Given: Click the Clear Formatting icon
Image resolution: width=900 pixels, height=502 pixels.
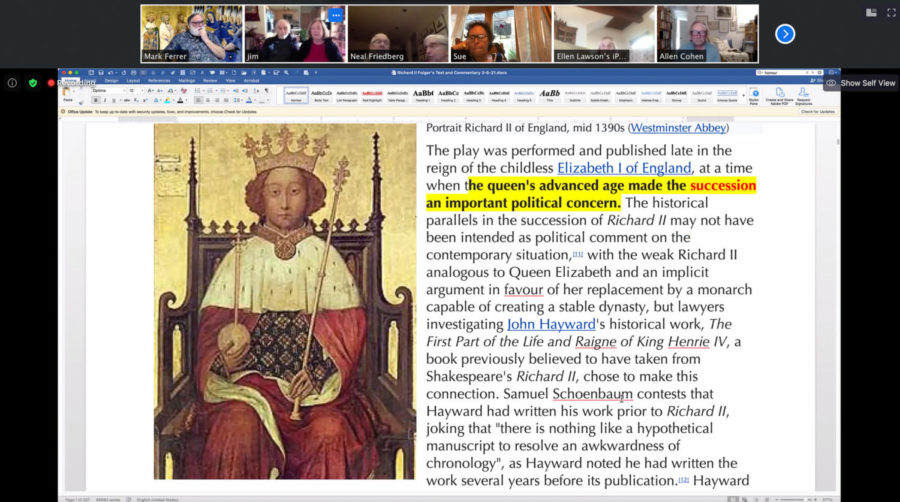Looking at the screenshot, I should pyautogui.click(x=184, y=91).
